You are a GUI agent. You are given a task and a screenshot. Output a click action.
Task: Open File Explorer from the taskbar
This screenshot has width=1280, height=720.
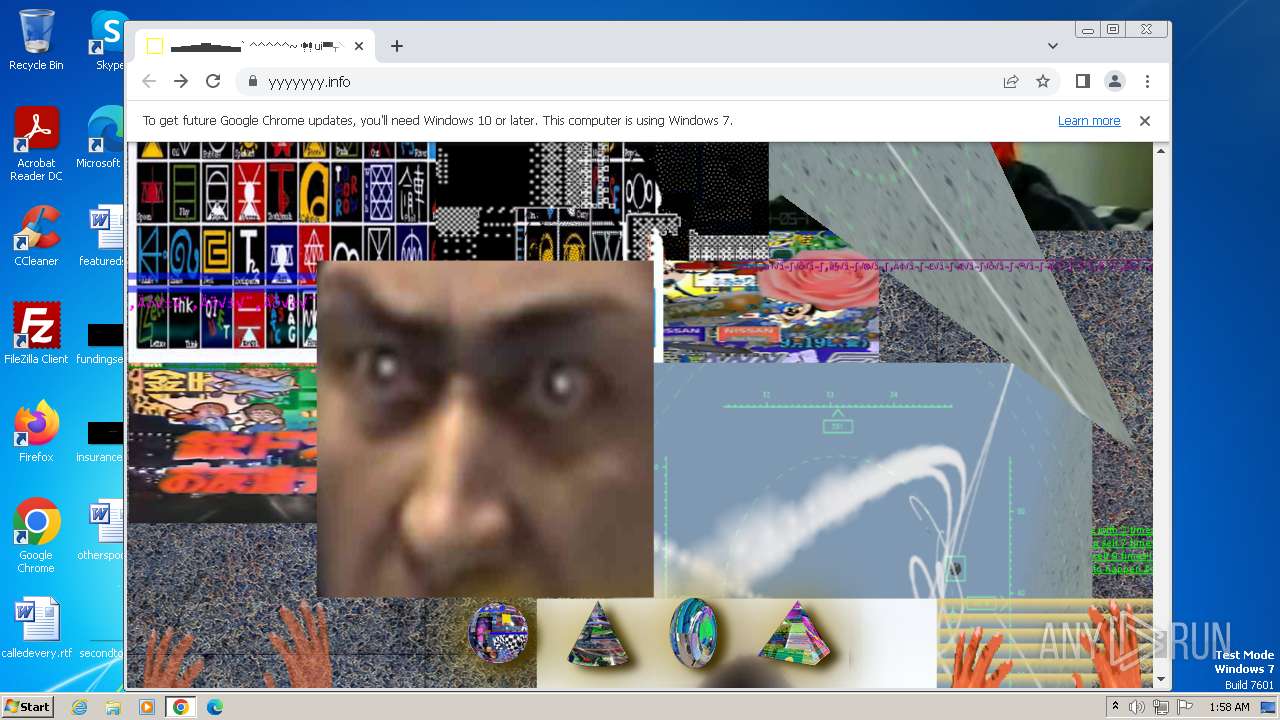point(113,707)
